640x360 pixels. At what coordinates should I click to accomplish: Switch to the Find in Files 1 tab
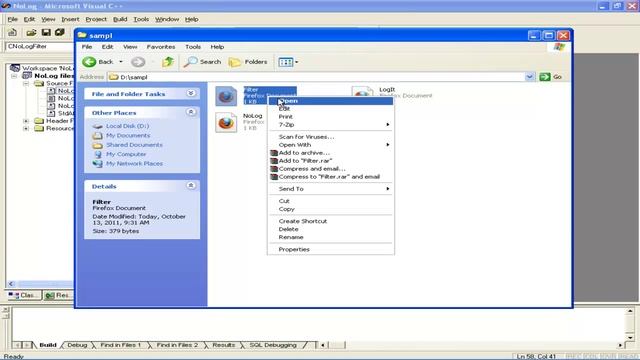pyautogui.click(x=120, y=345)
